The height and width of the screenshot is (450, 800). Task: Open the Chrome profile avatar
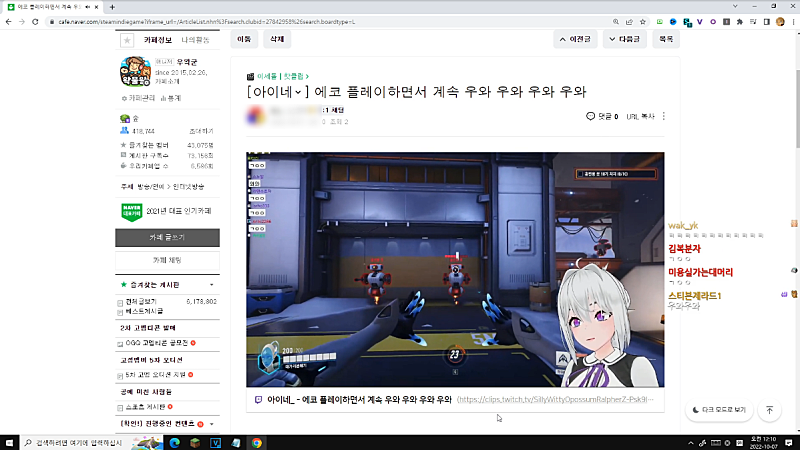[x=780, y=22]
